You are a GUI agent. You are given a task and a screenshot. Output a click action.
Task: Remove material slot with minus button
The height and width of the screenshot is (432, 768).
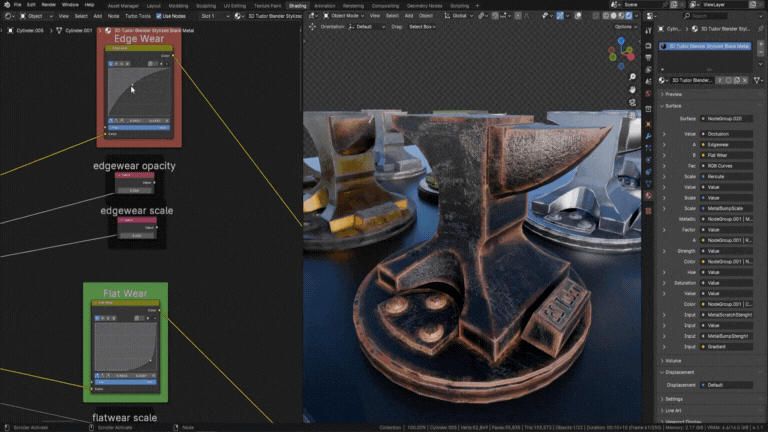point(761,52)
